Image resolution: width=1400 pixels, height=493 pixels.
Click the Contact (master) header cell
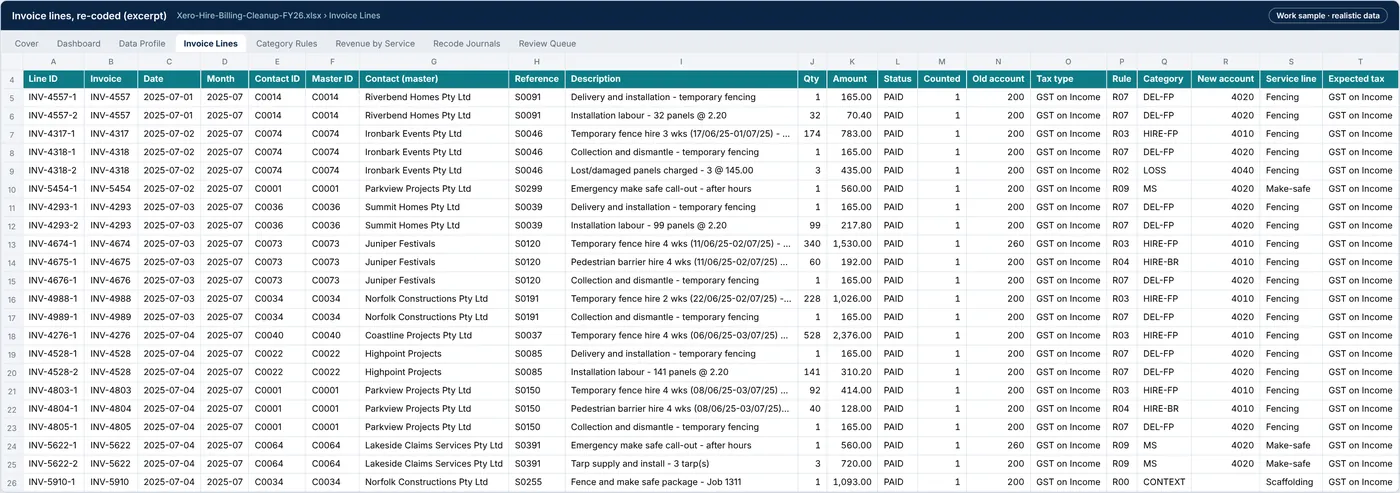point(434,79)
